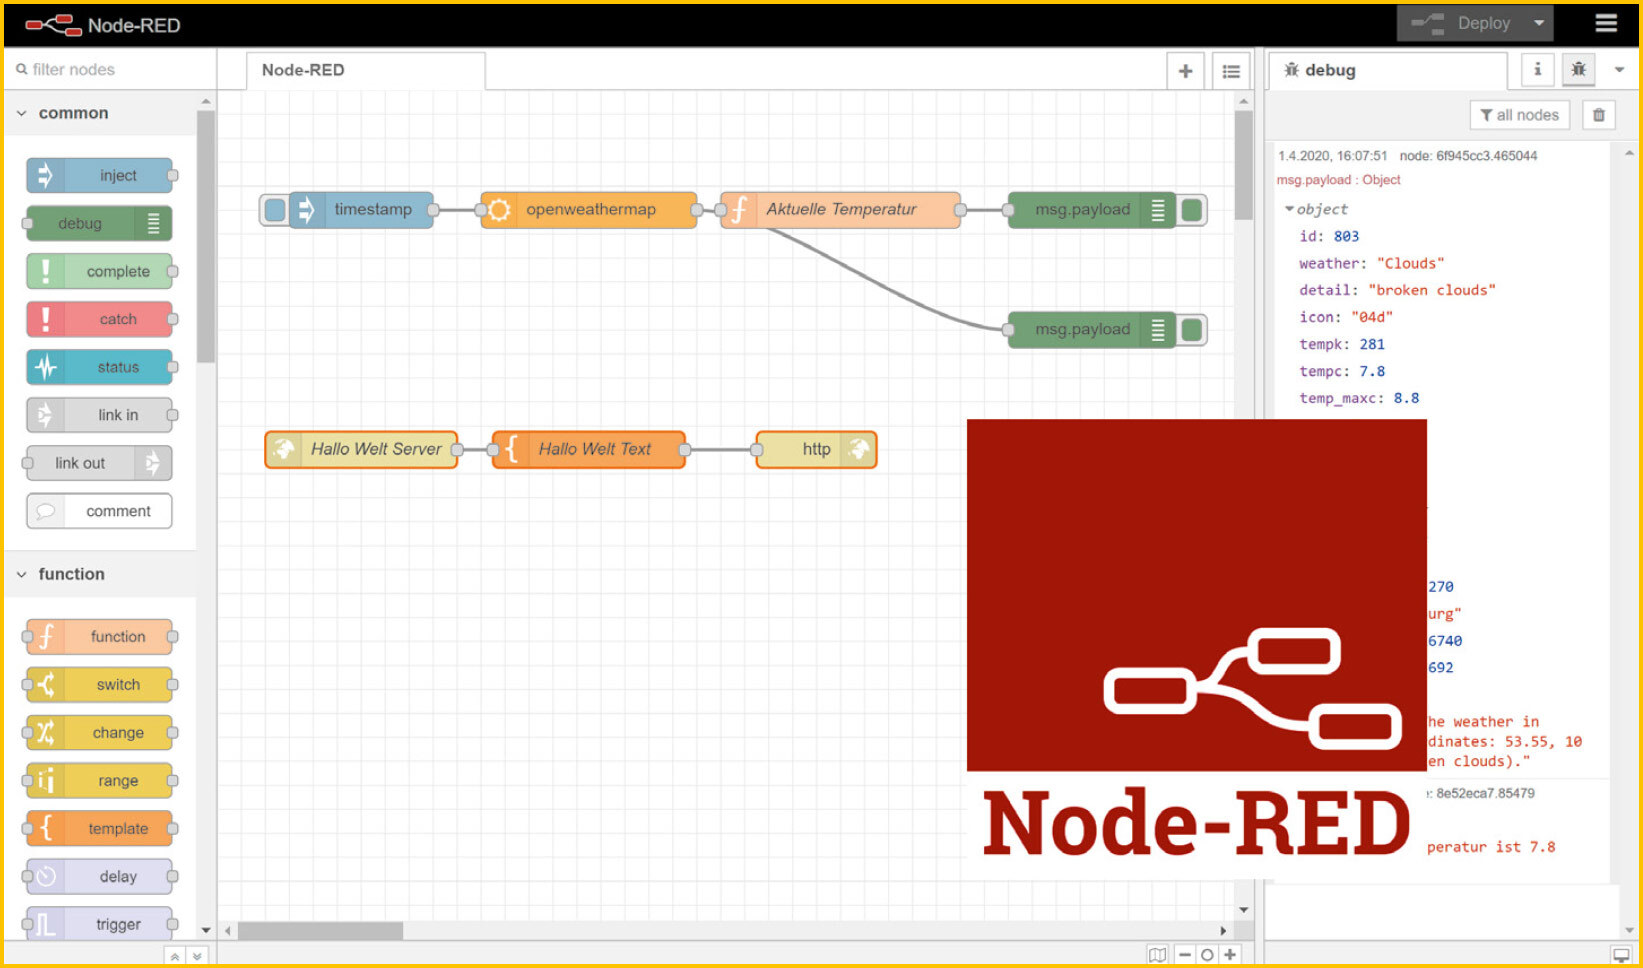1643x968 pixels.
Task: Click the switch node in the palette
Action: pyautogui.click(x=100, y=684)
